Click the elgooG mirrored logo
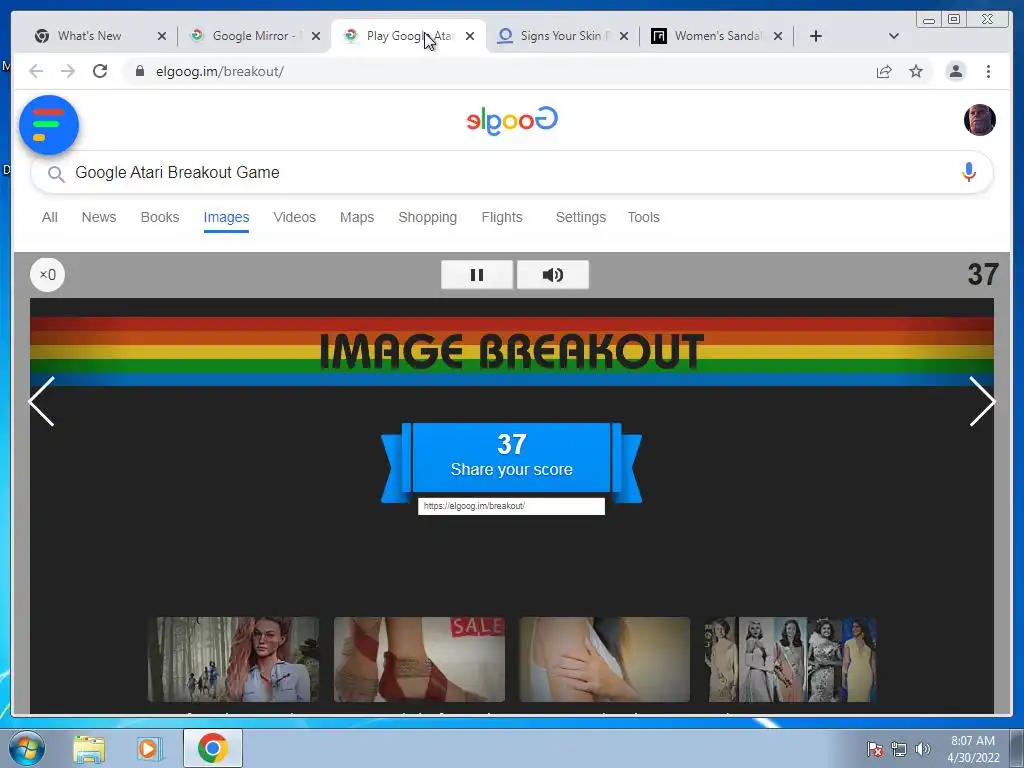This screenshot has width=1024, height=768. tap(512, 120)
